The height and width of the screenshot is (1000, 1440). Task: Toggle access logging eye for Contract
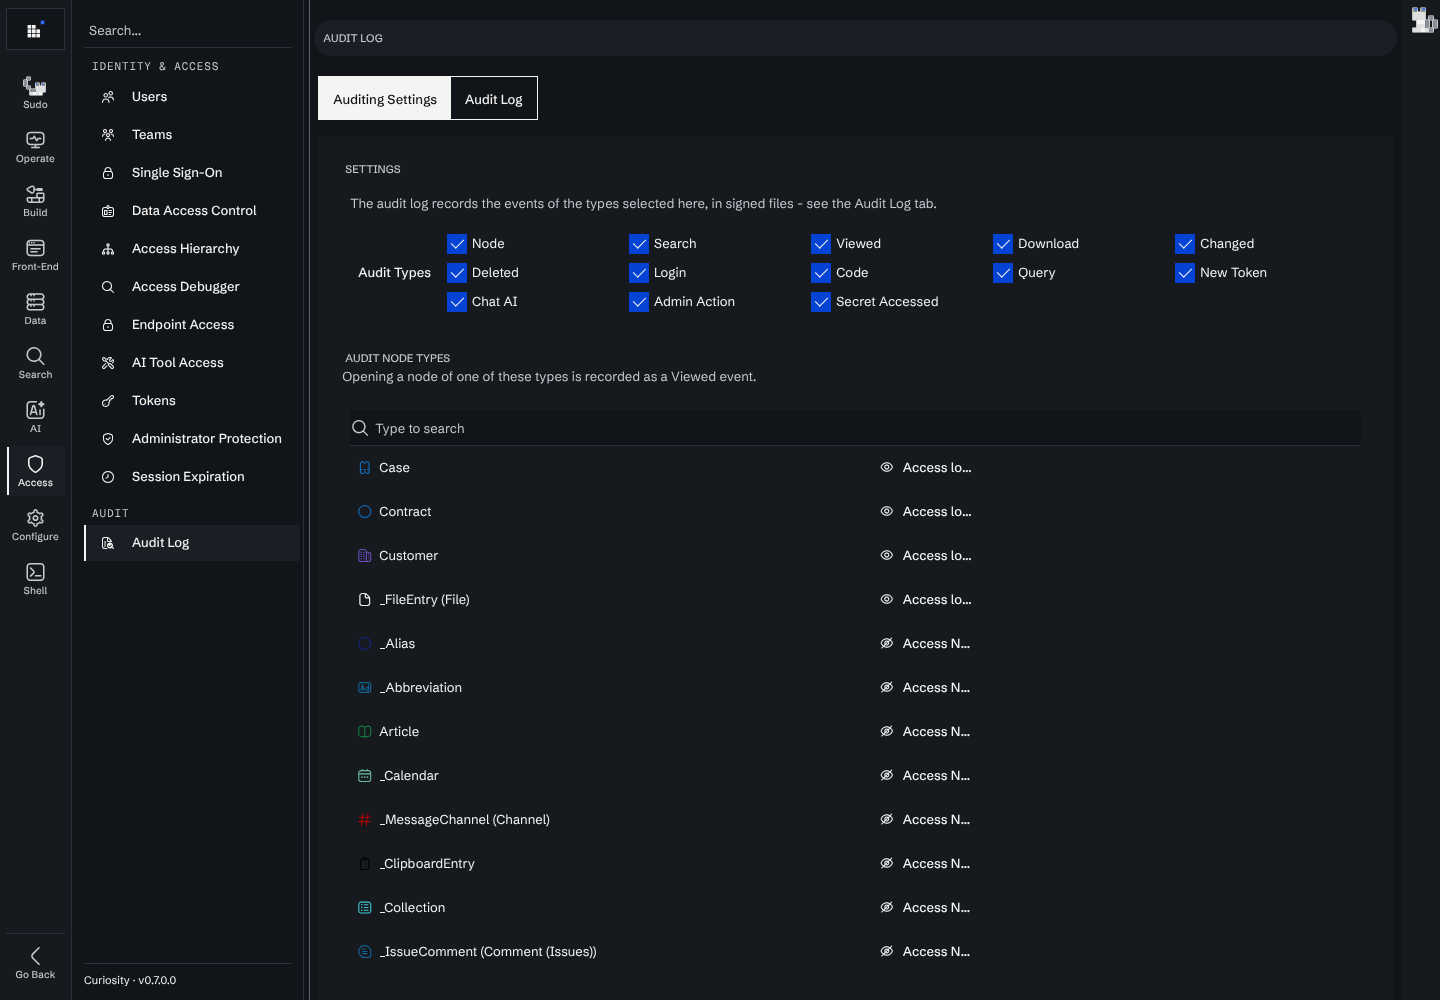coord(886,511)
